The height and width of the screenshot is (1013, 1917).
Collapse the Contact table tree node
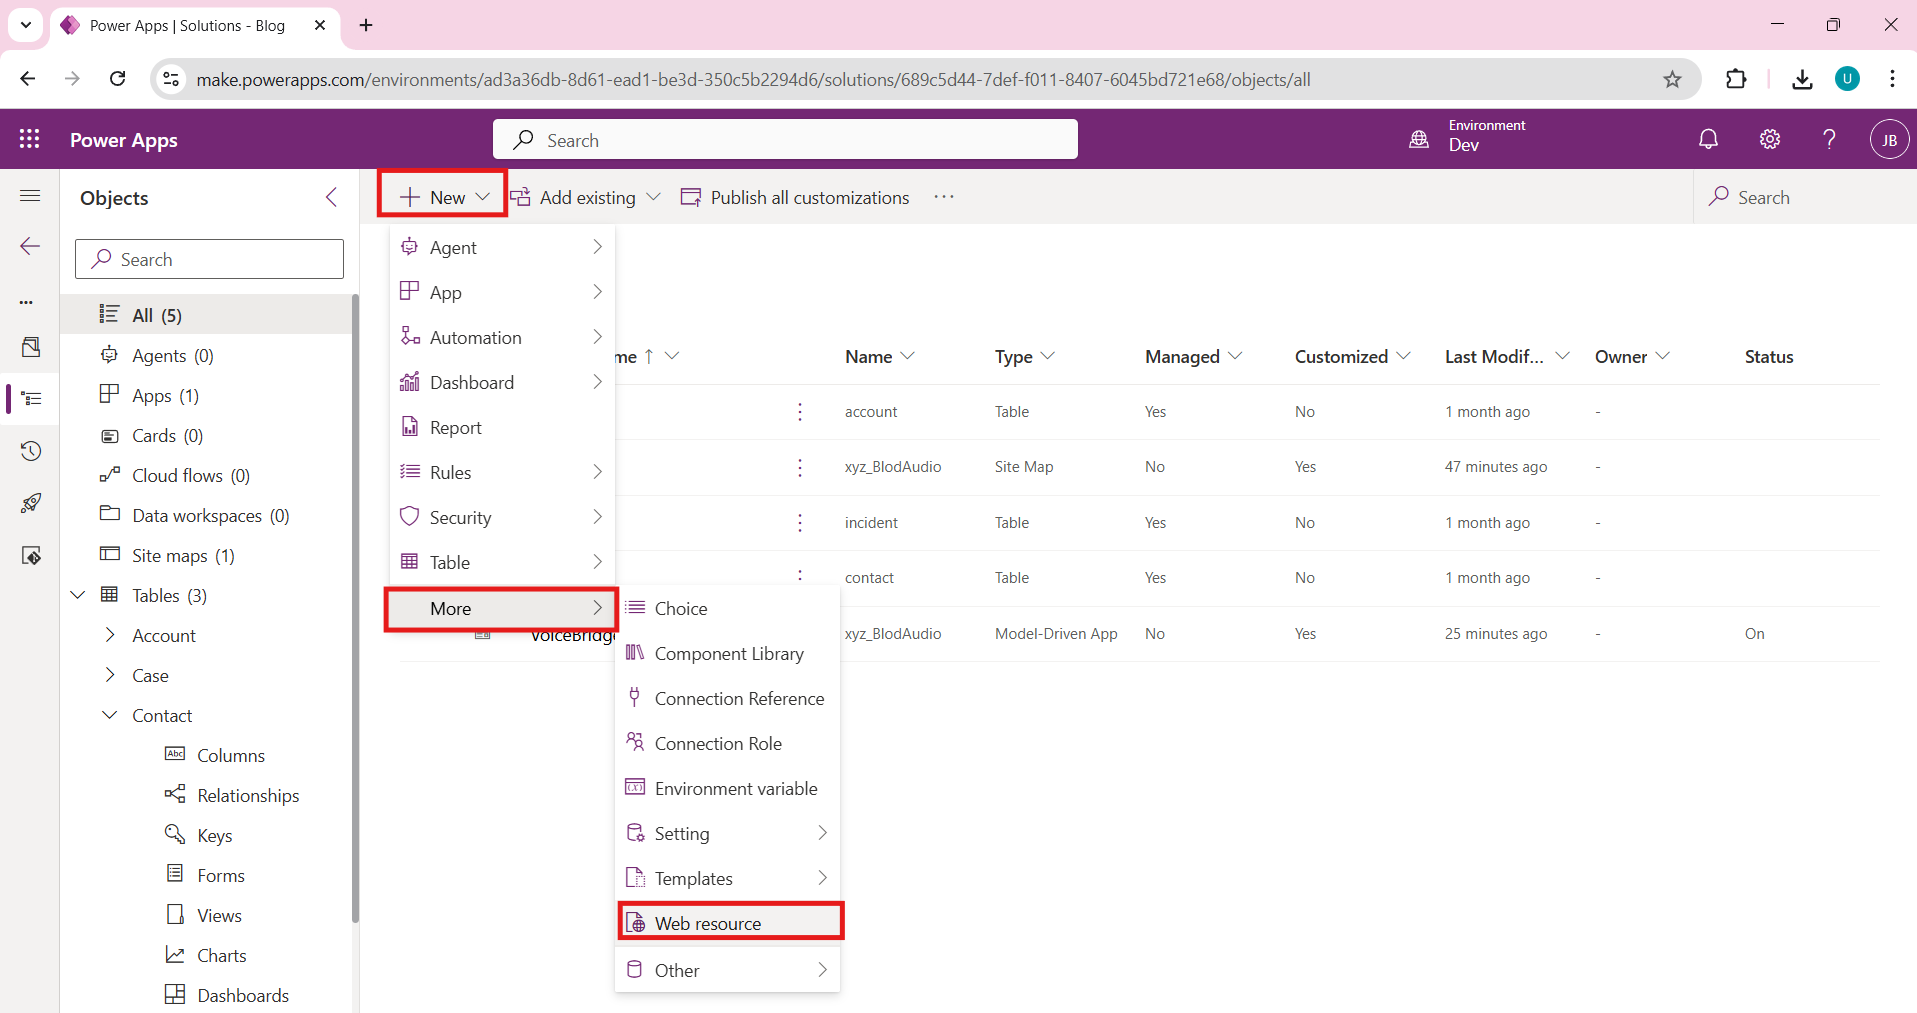pos(110,716)
